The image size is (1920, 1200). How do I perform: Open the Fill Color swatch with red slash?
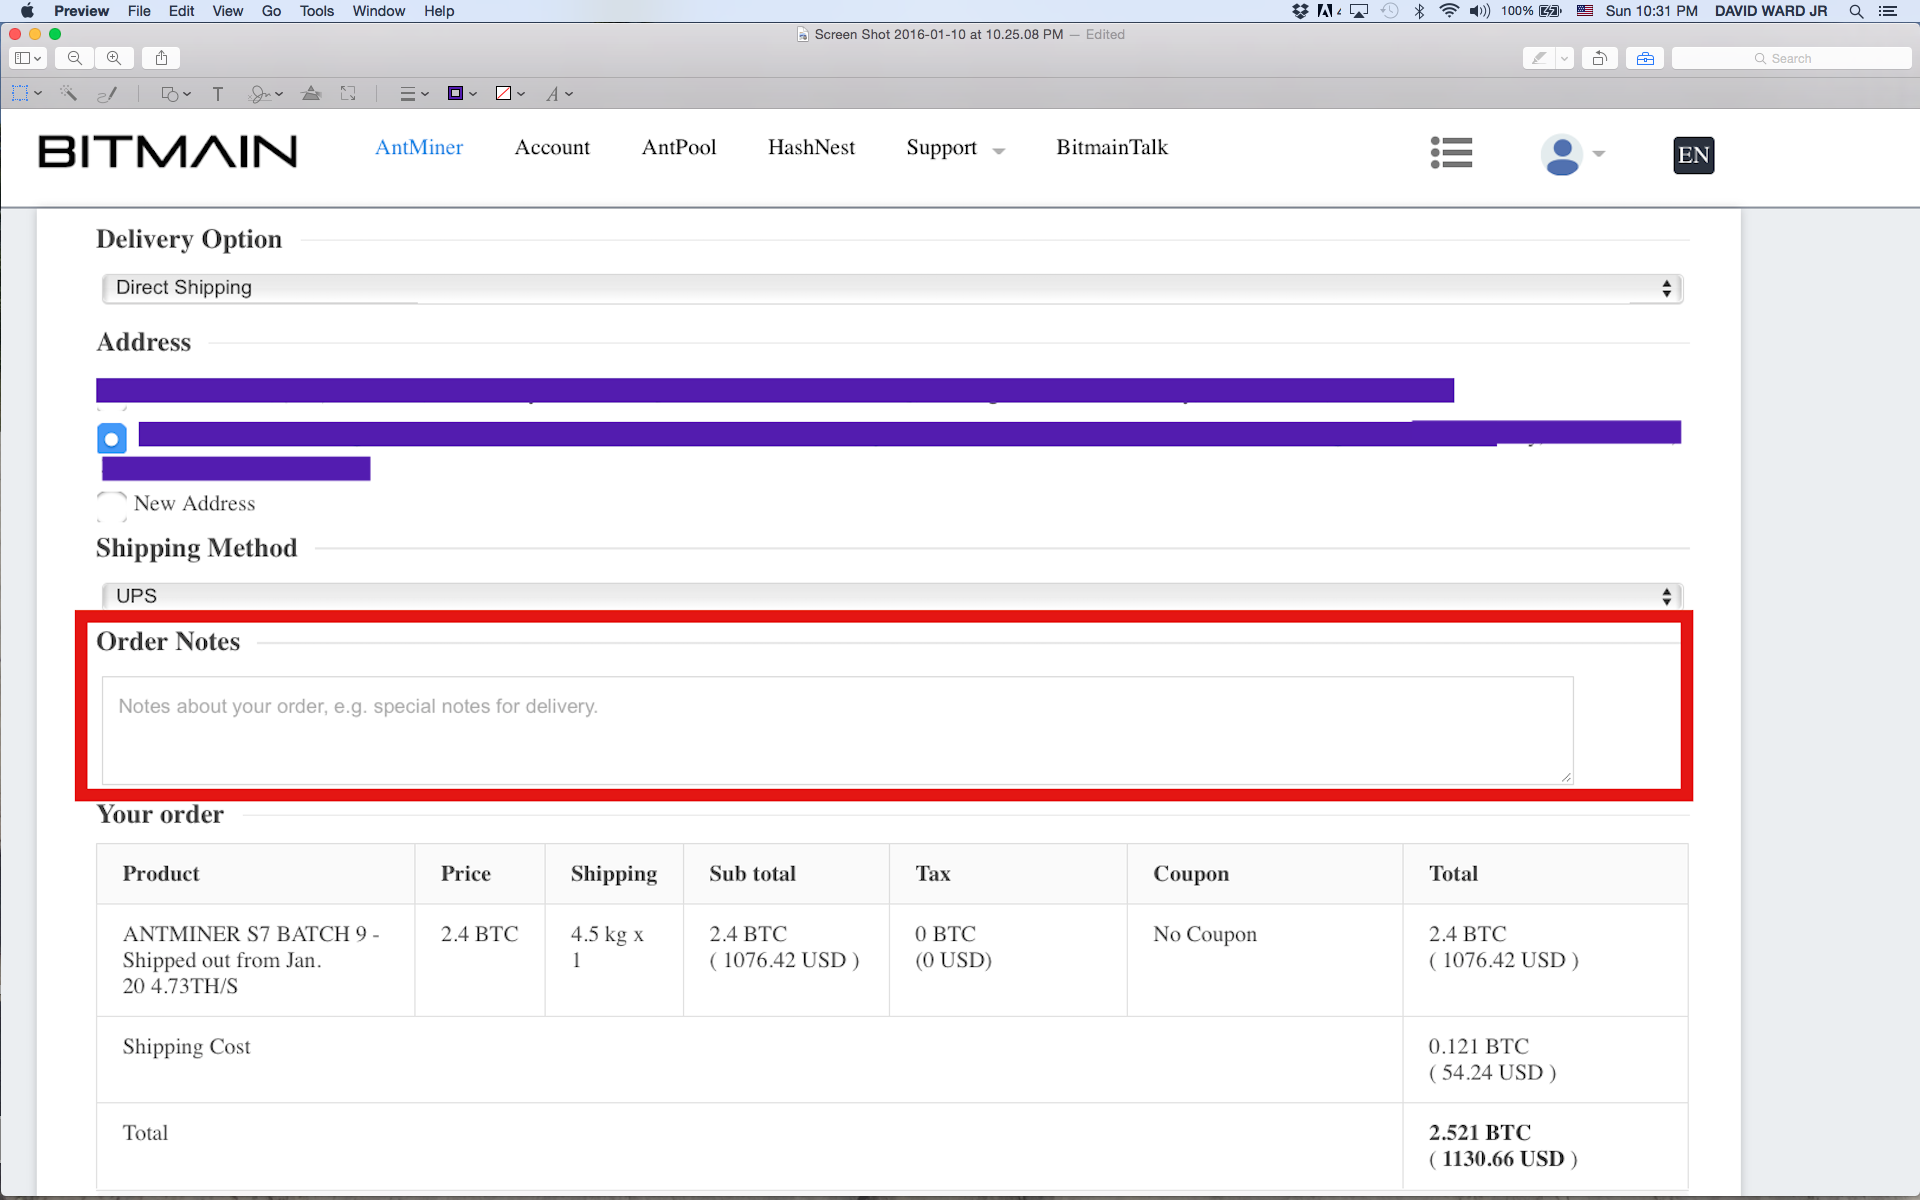[x=510, y=94]
